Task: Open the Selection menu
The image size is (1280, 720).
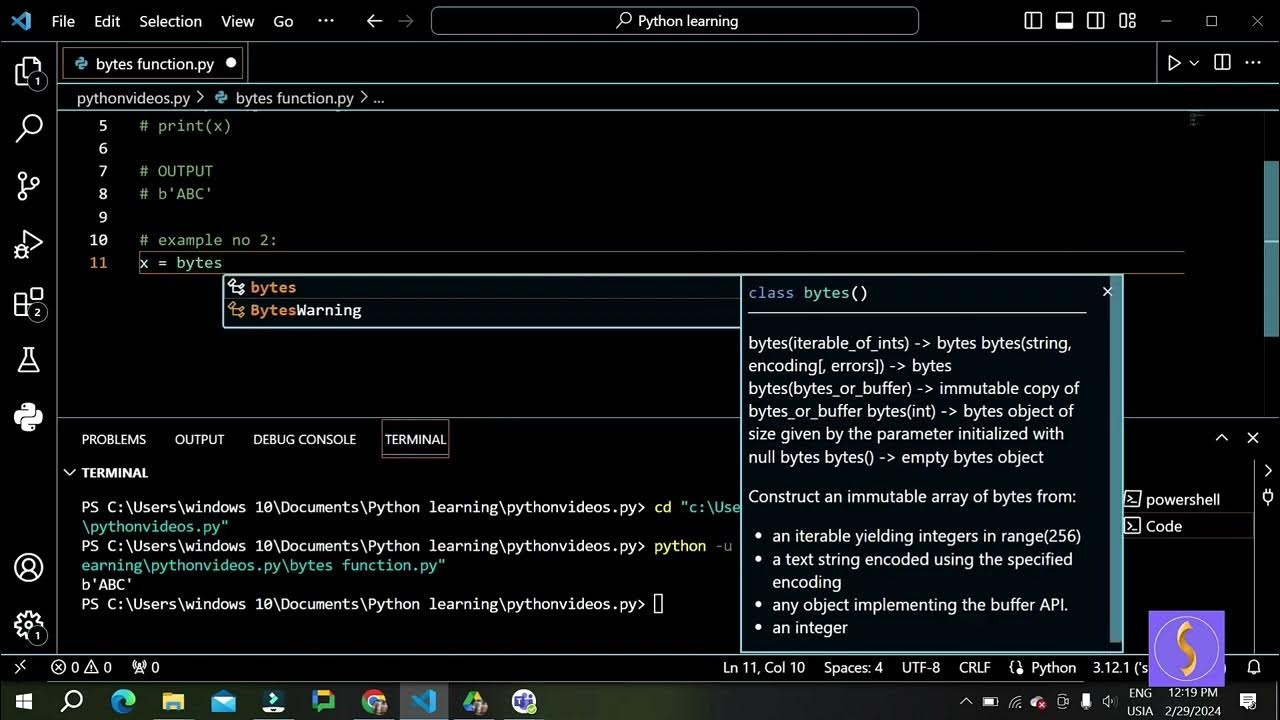Action: (170, 21)
